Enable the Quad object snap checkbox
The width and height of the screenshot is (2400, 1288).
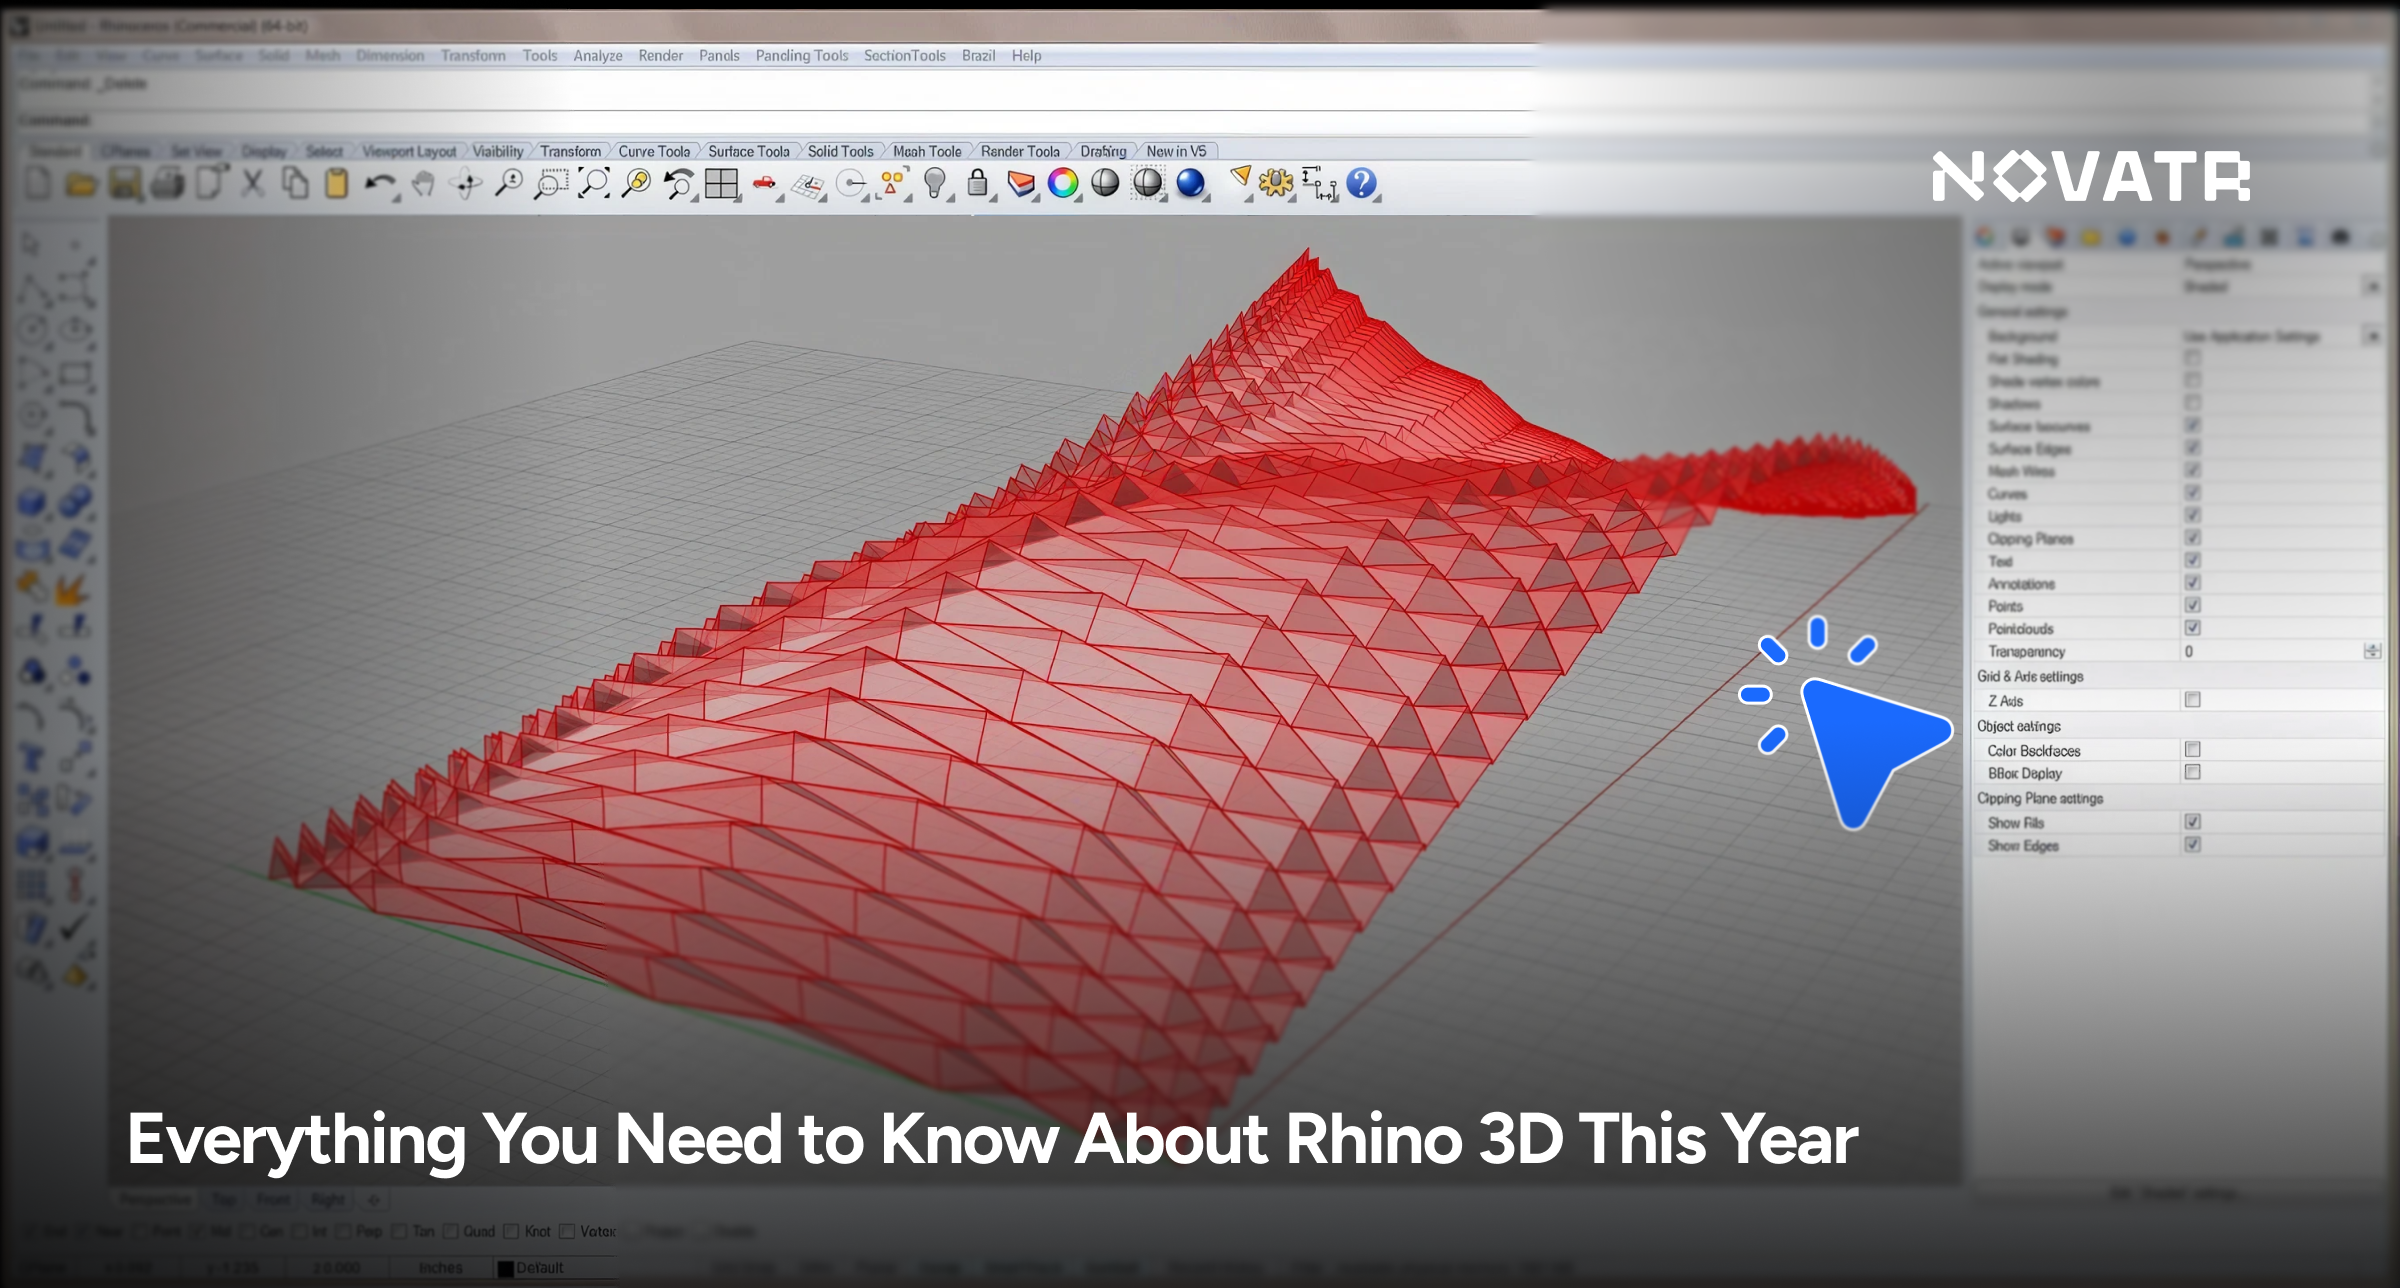pos(450,1231)
